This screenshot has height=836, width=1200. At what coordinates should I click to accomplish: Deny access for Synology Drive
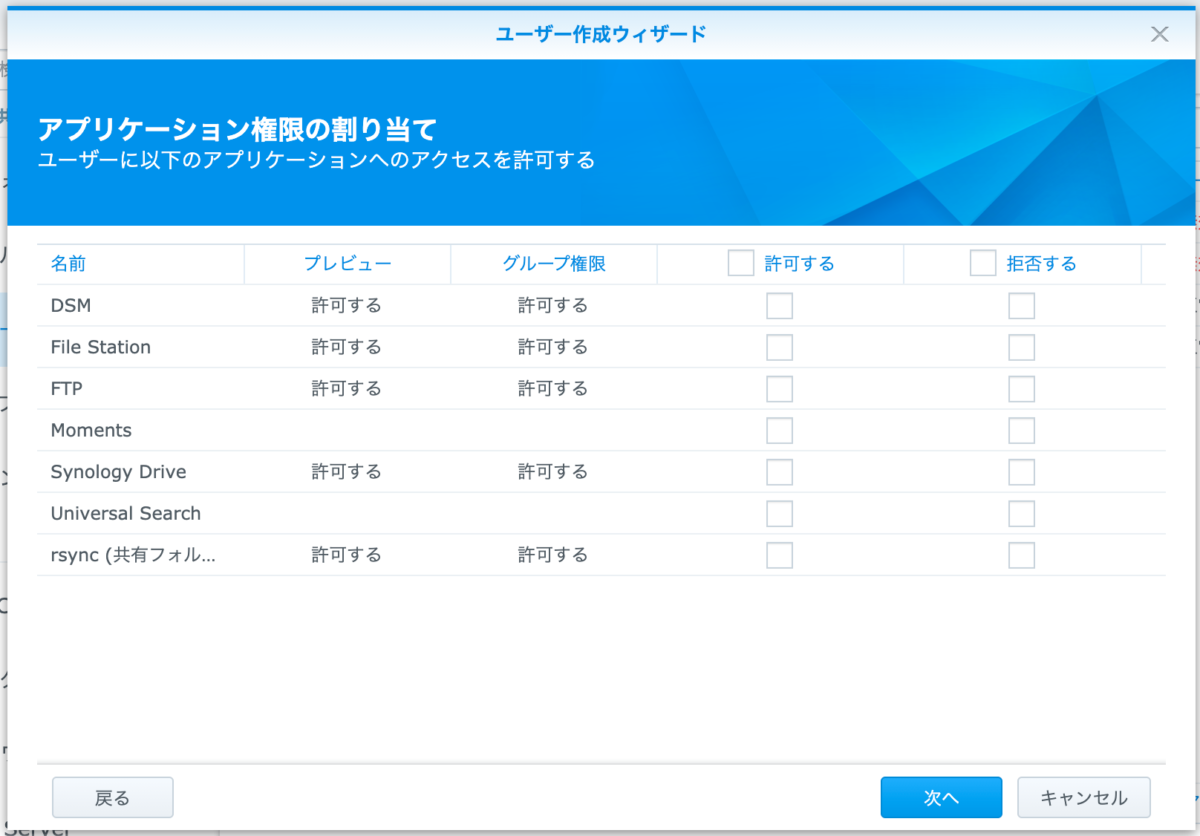tap(1022, 472)
